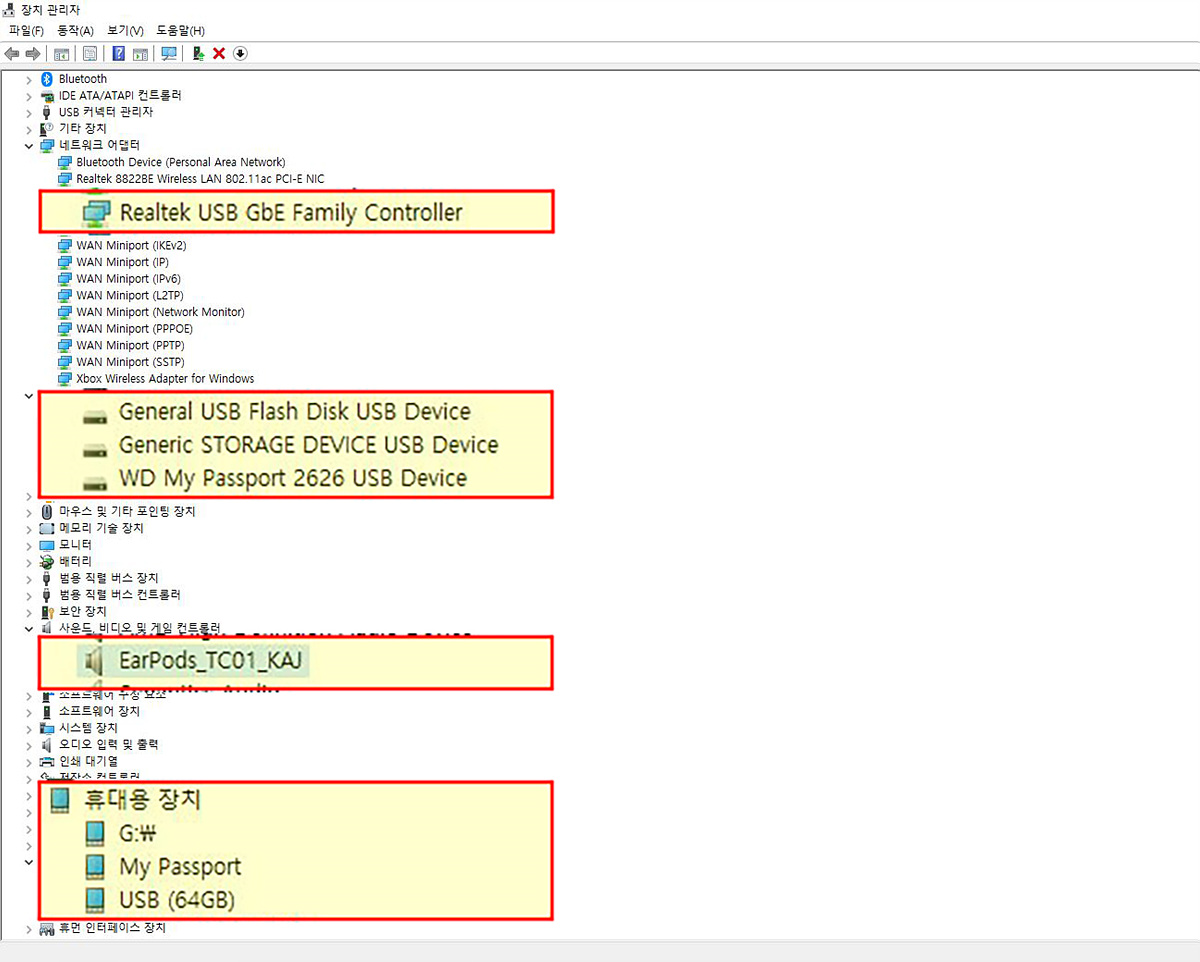Collapse the 네트워크 어댑터 node
This screenshot has height=962, width=1200.
pos(28,145)
